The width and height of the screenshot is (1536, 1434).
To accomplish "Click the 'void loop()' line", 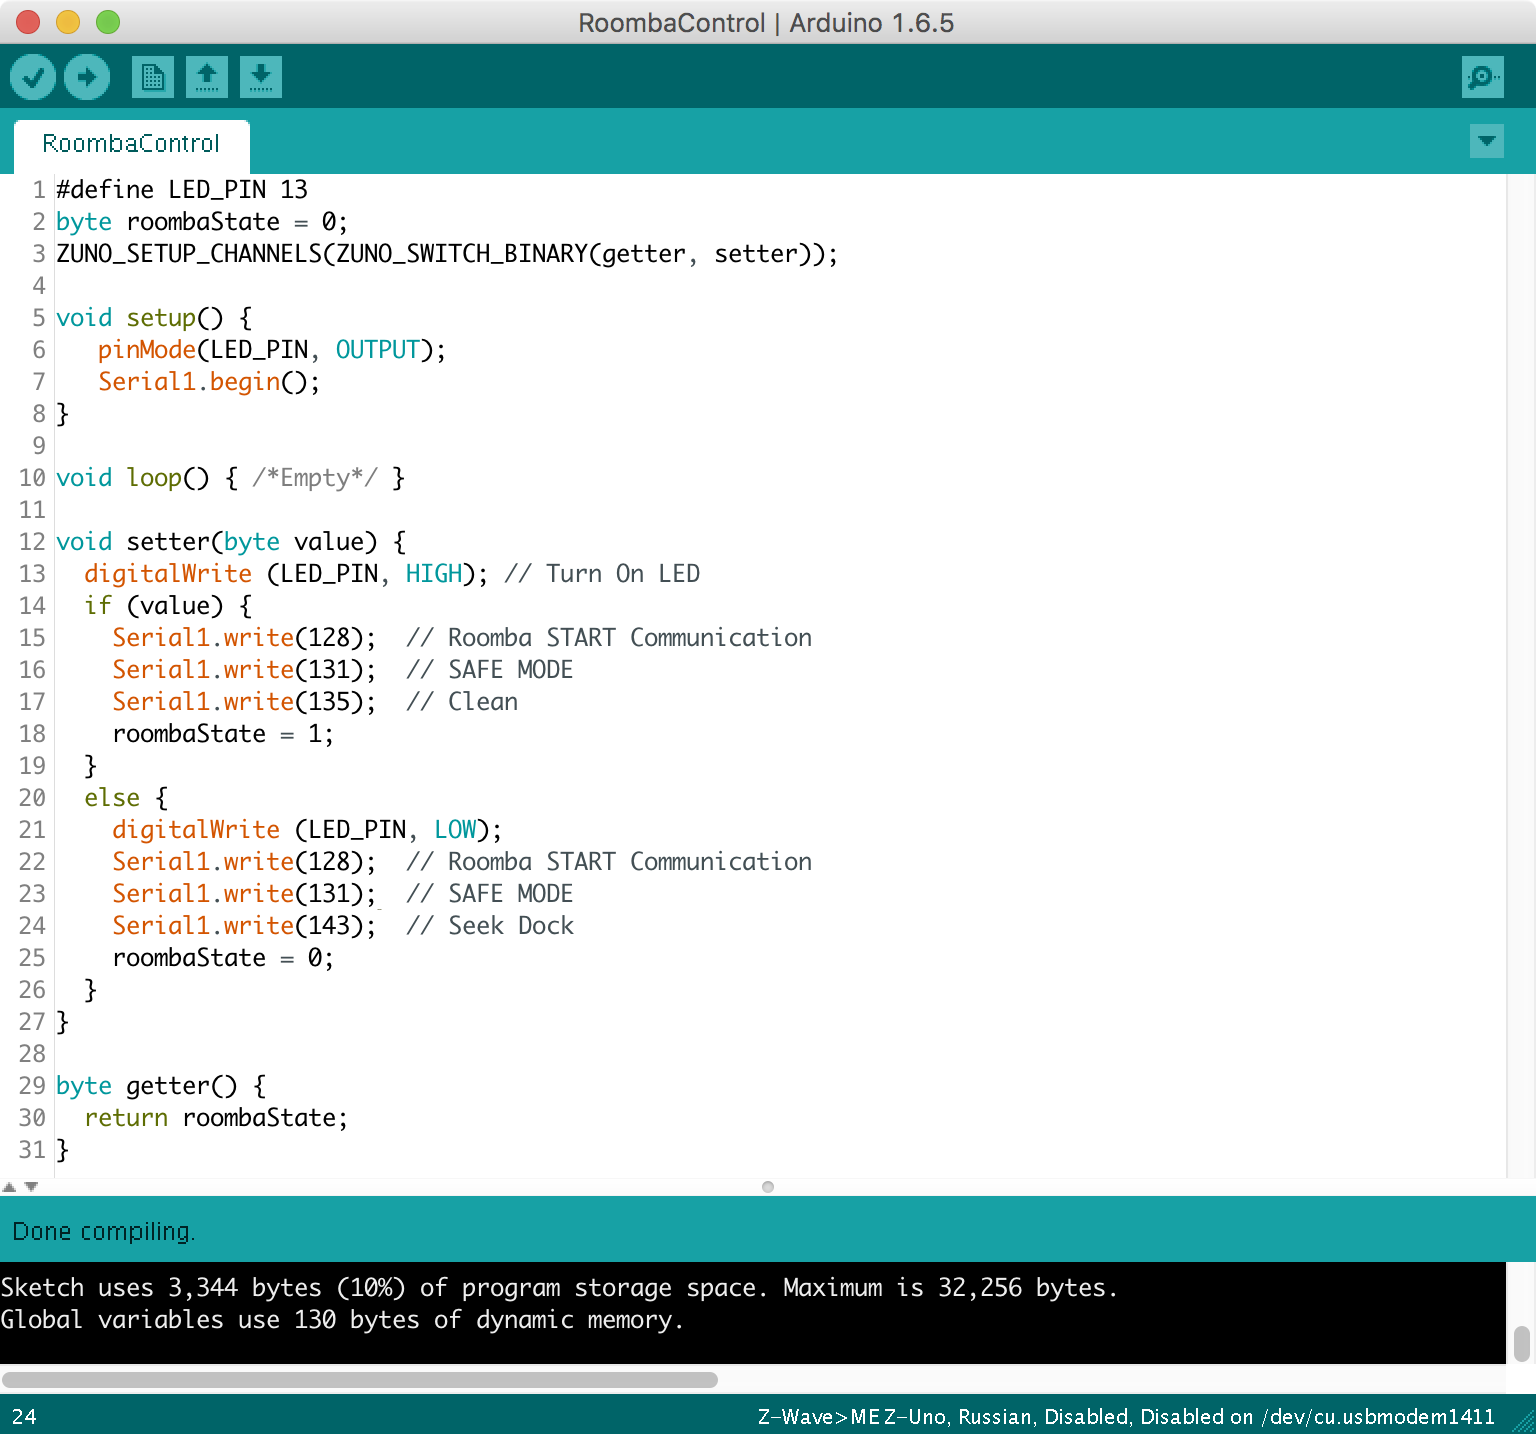I will pos(231,478).
